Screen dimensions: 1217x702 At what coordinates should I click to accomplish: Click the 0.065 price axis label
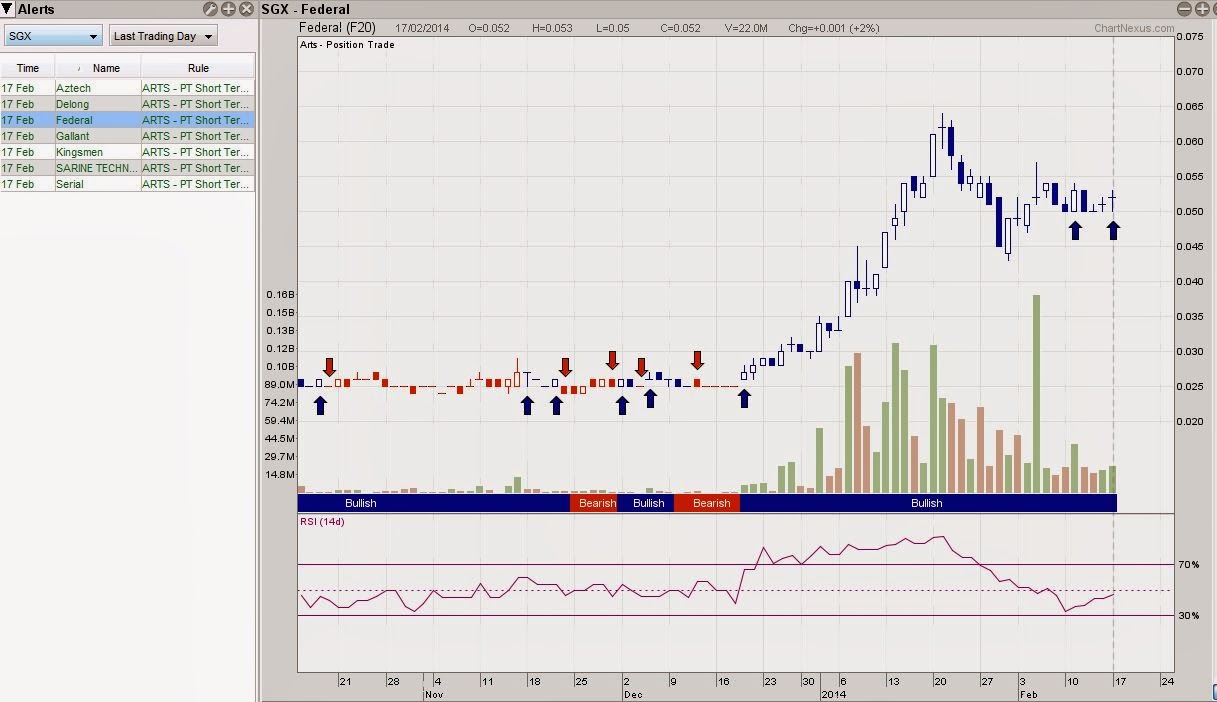[x=1190, y=106]
